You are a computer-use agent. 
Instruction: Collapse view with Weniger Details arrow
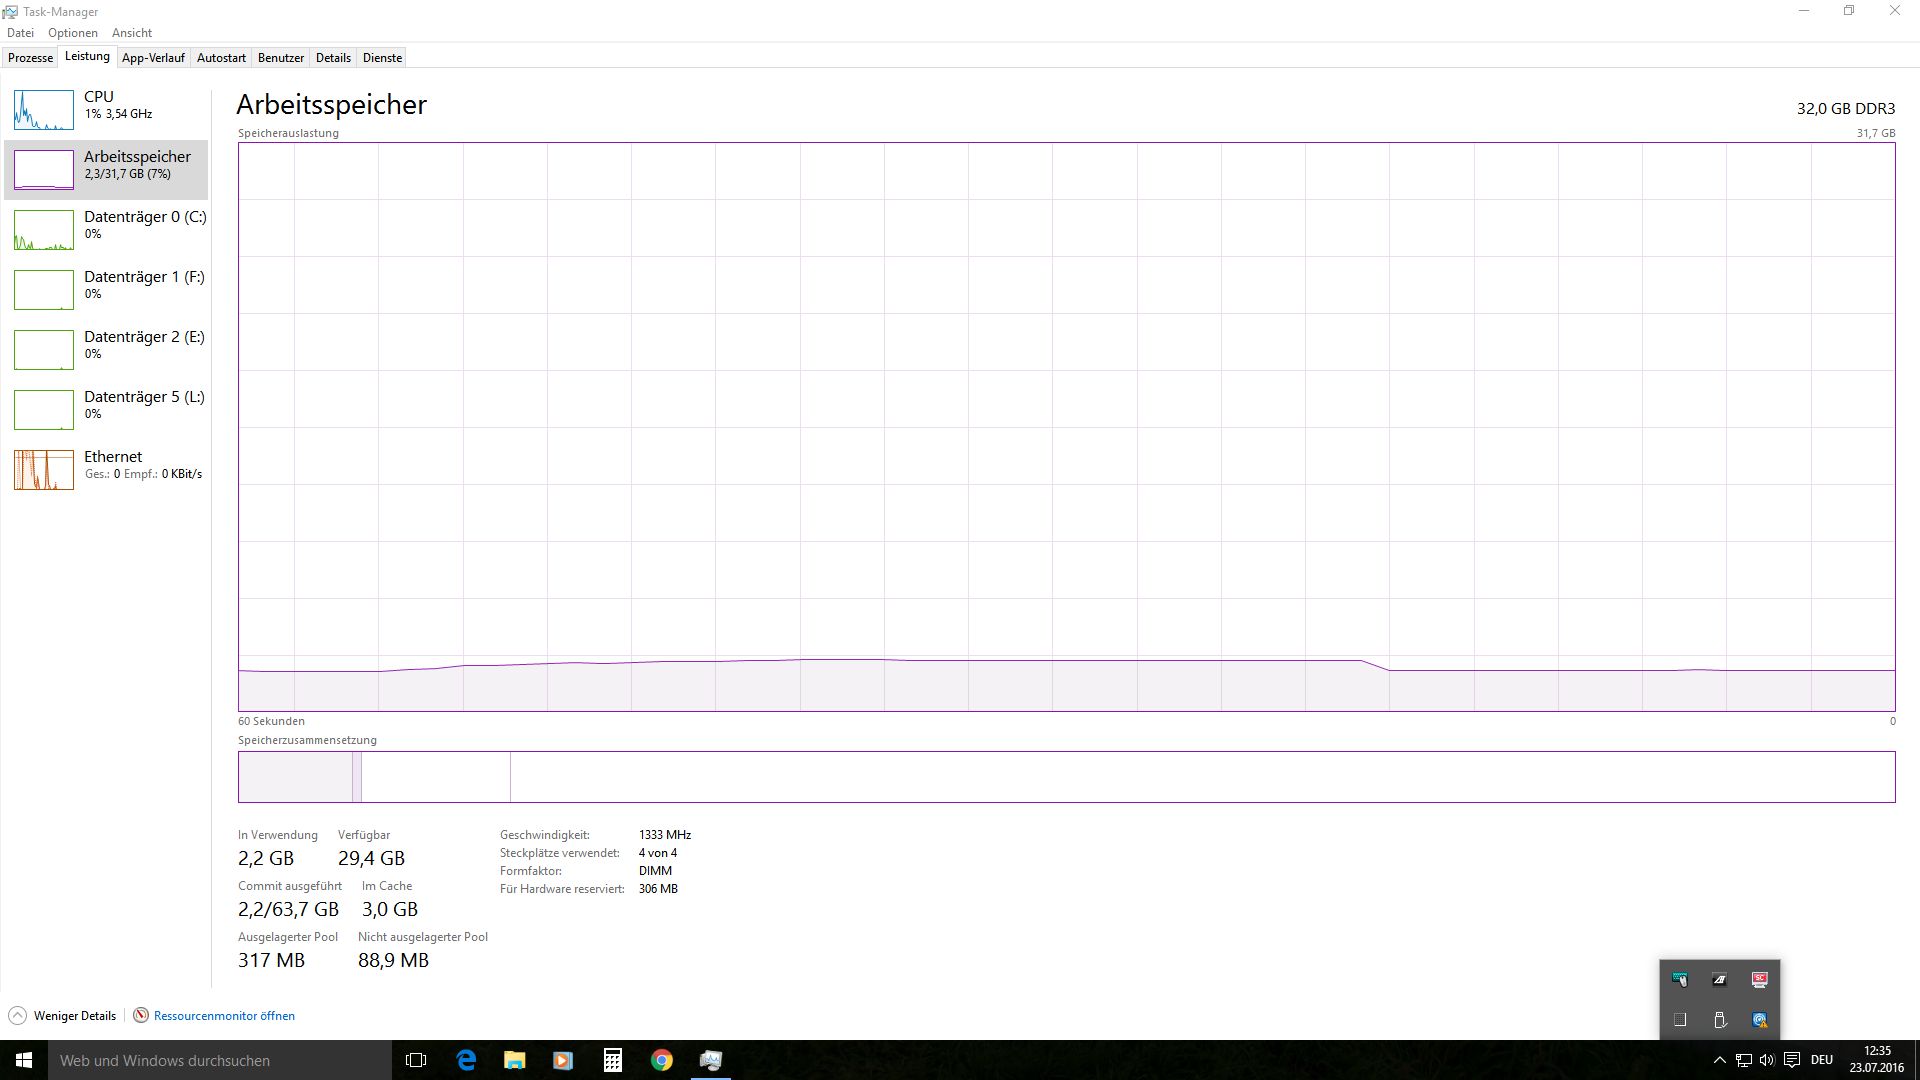pos(17,1015)
